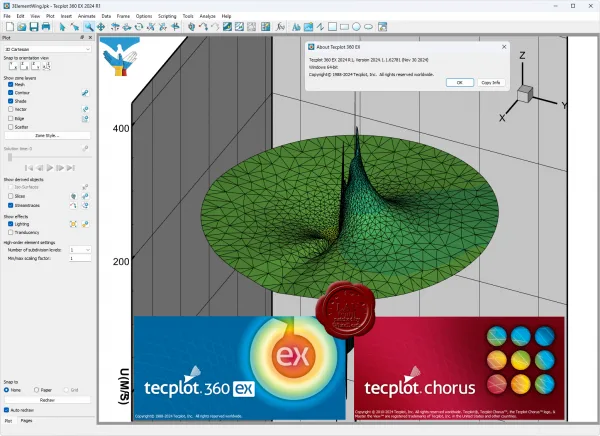Uncheck the Mesh zone layer
The width and height of the screenshot is (600, 436).
11,84
